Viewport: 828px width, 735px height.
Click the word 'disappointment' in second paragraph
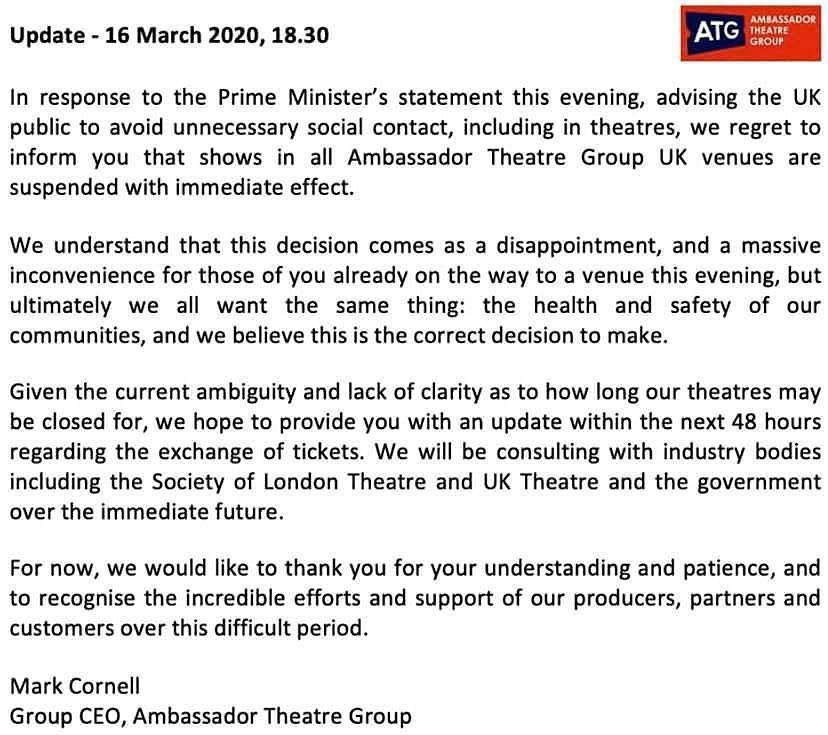(x=579, y=246)
